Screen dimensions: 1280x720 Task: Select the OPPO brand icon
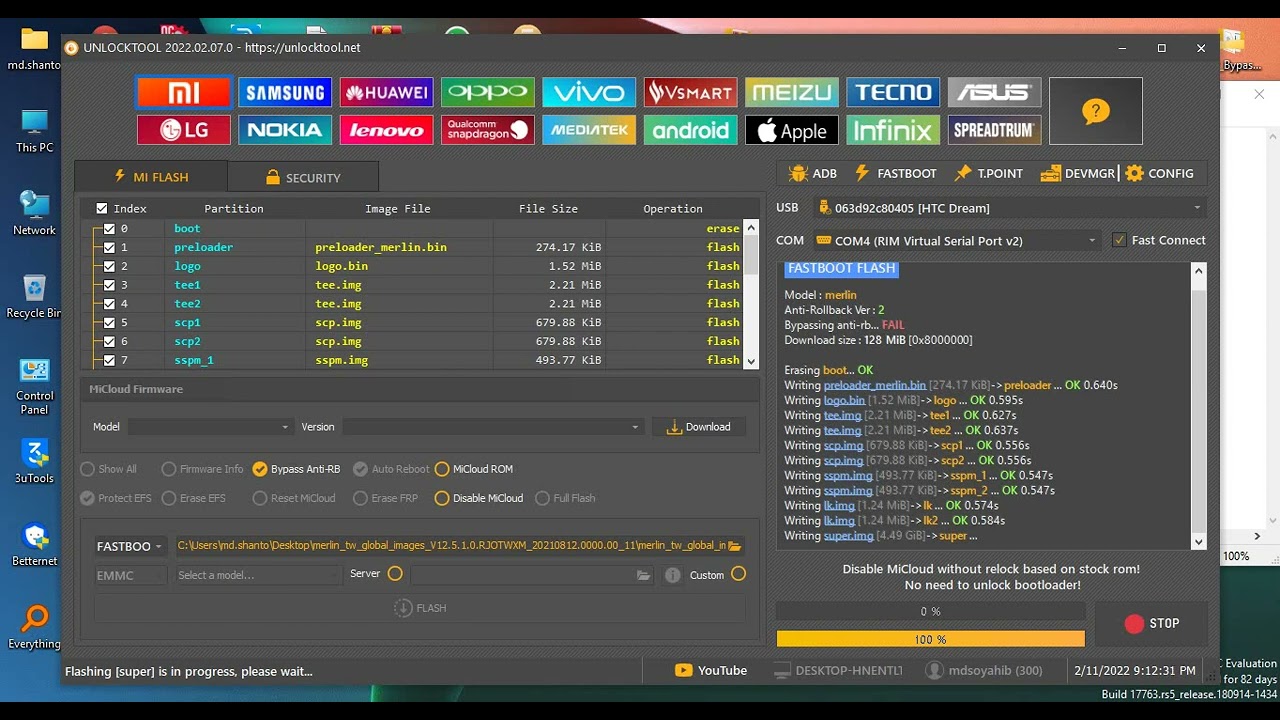click(x=488, y=93)
